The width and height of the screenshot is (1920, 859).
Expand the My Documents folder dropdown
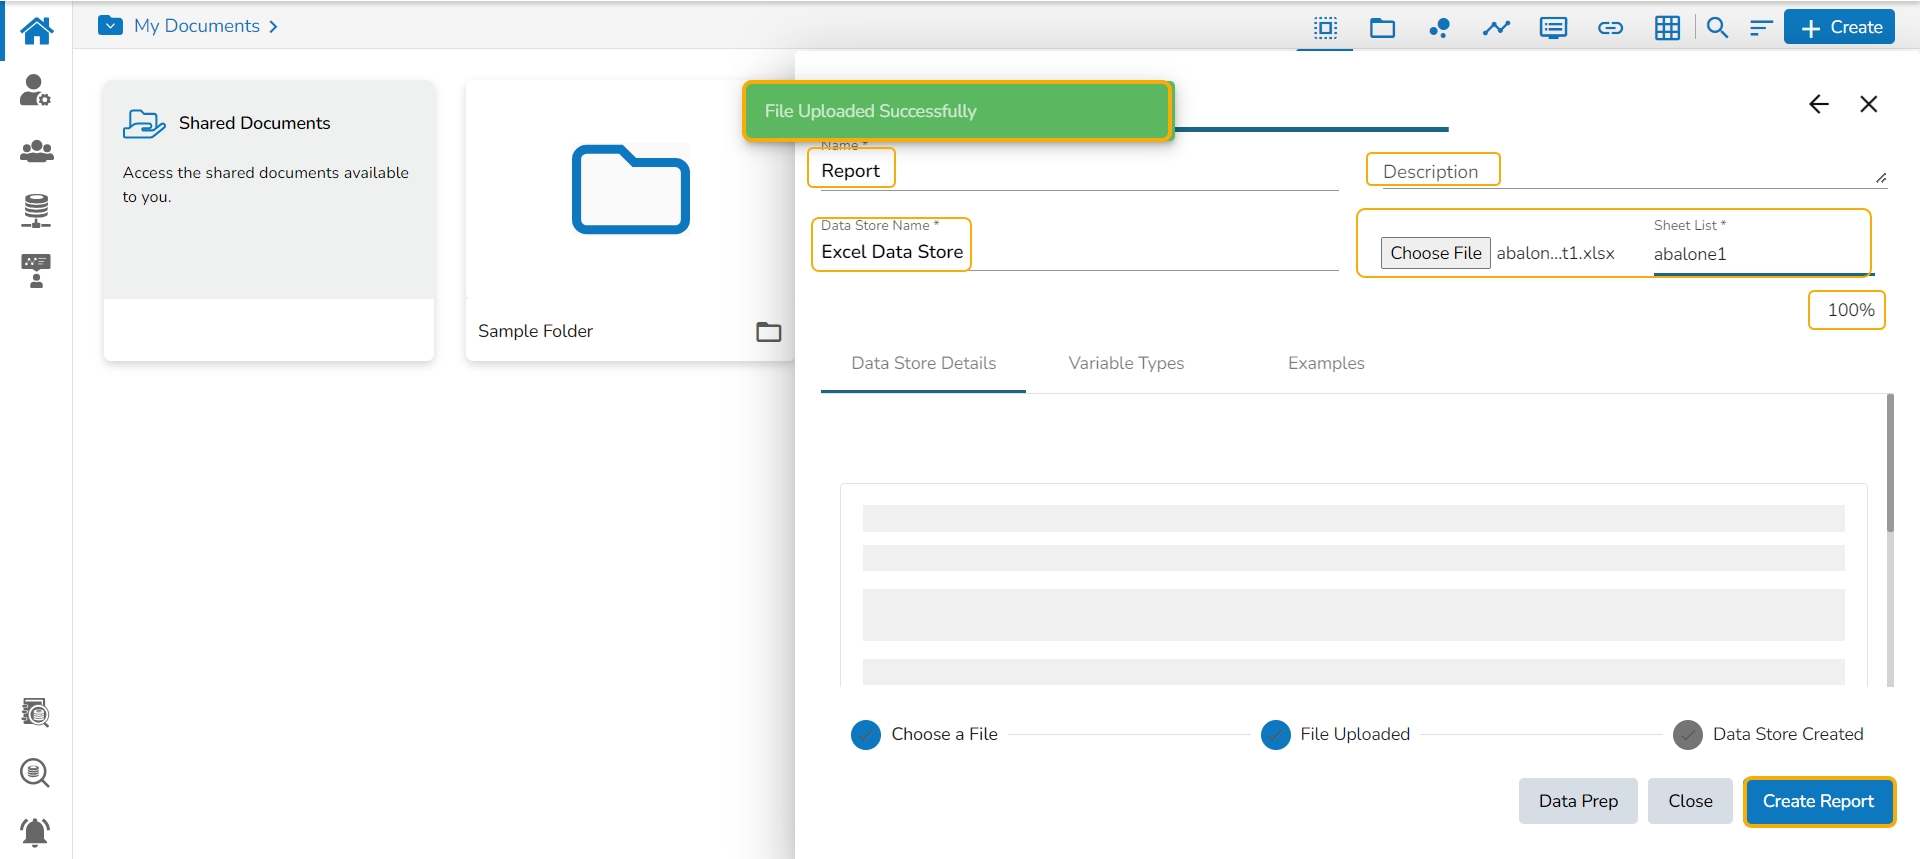pyautogui.click(x=111, y=26)
